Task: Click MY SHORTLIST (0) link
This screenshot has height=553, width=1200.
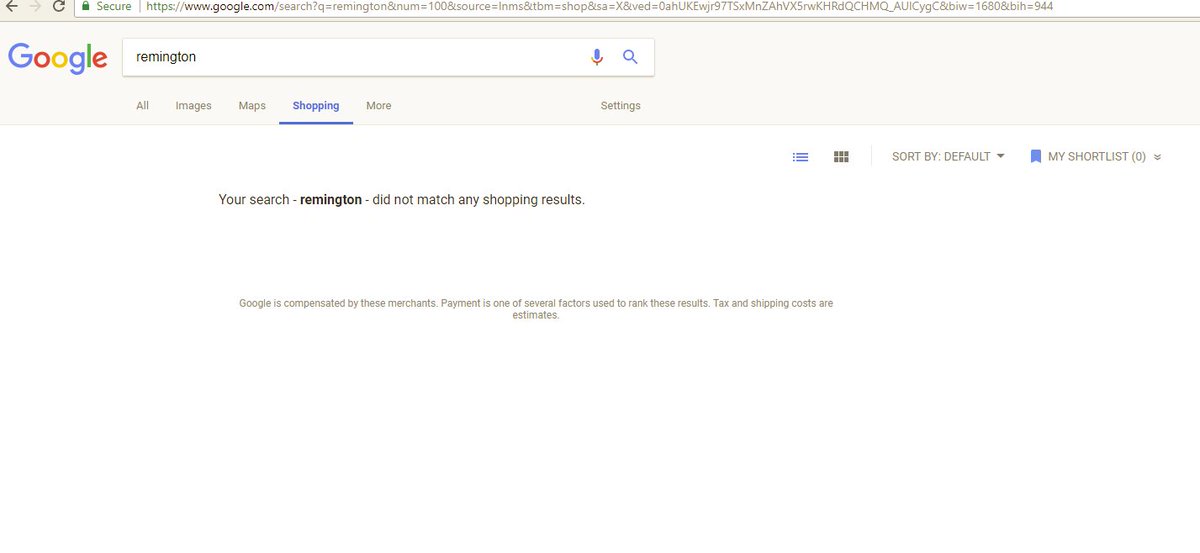Action: (1097, 157)
